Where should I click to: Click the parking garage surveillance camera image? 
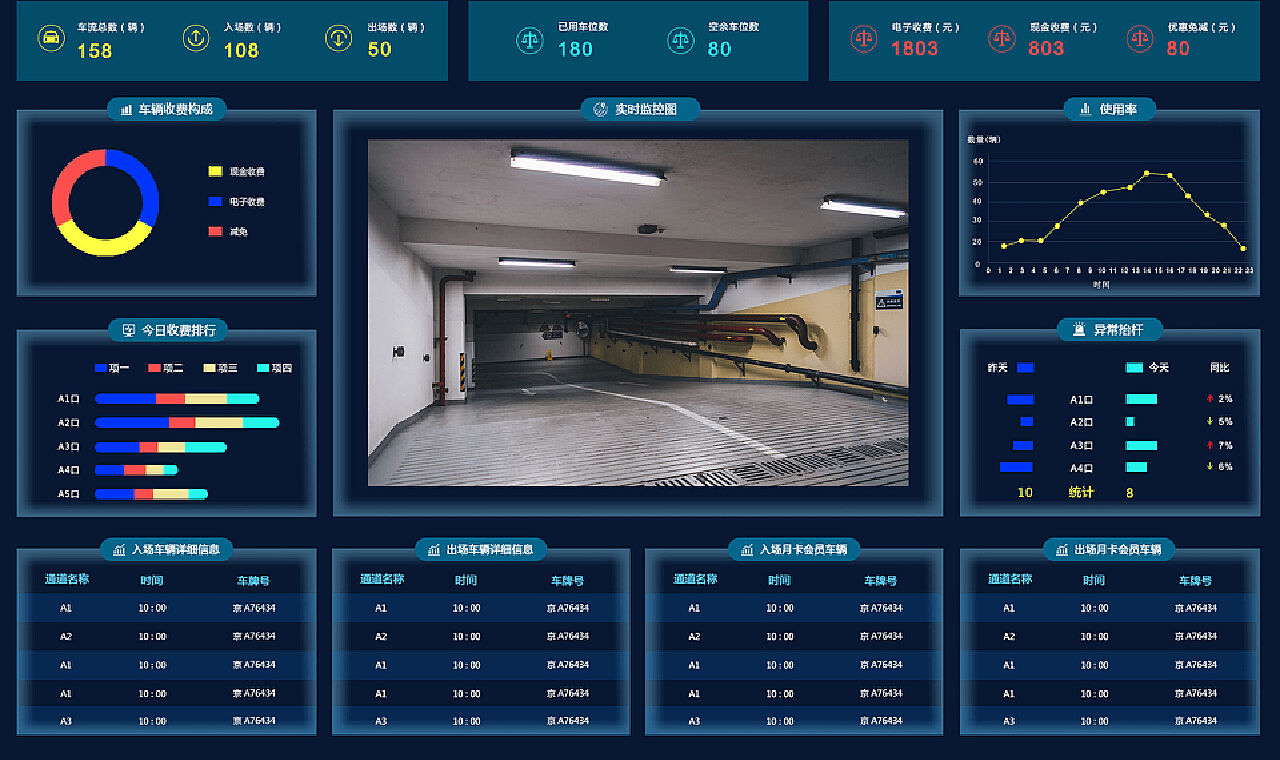[x=638, y=312]
